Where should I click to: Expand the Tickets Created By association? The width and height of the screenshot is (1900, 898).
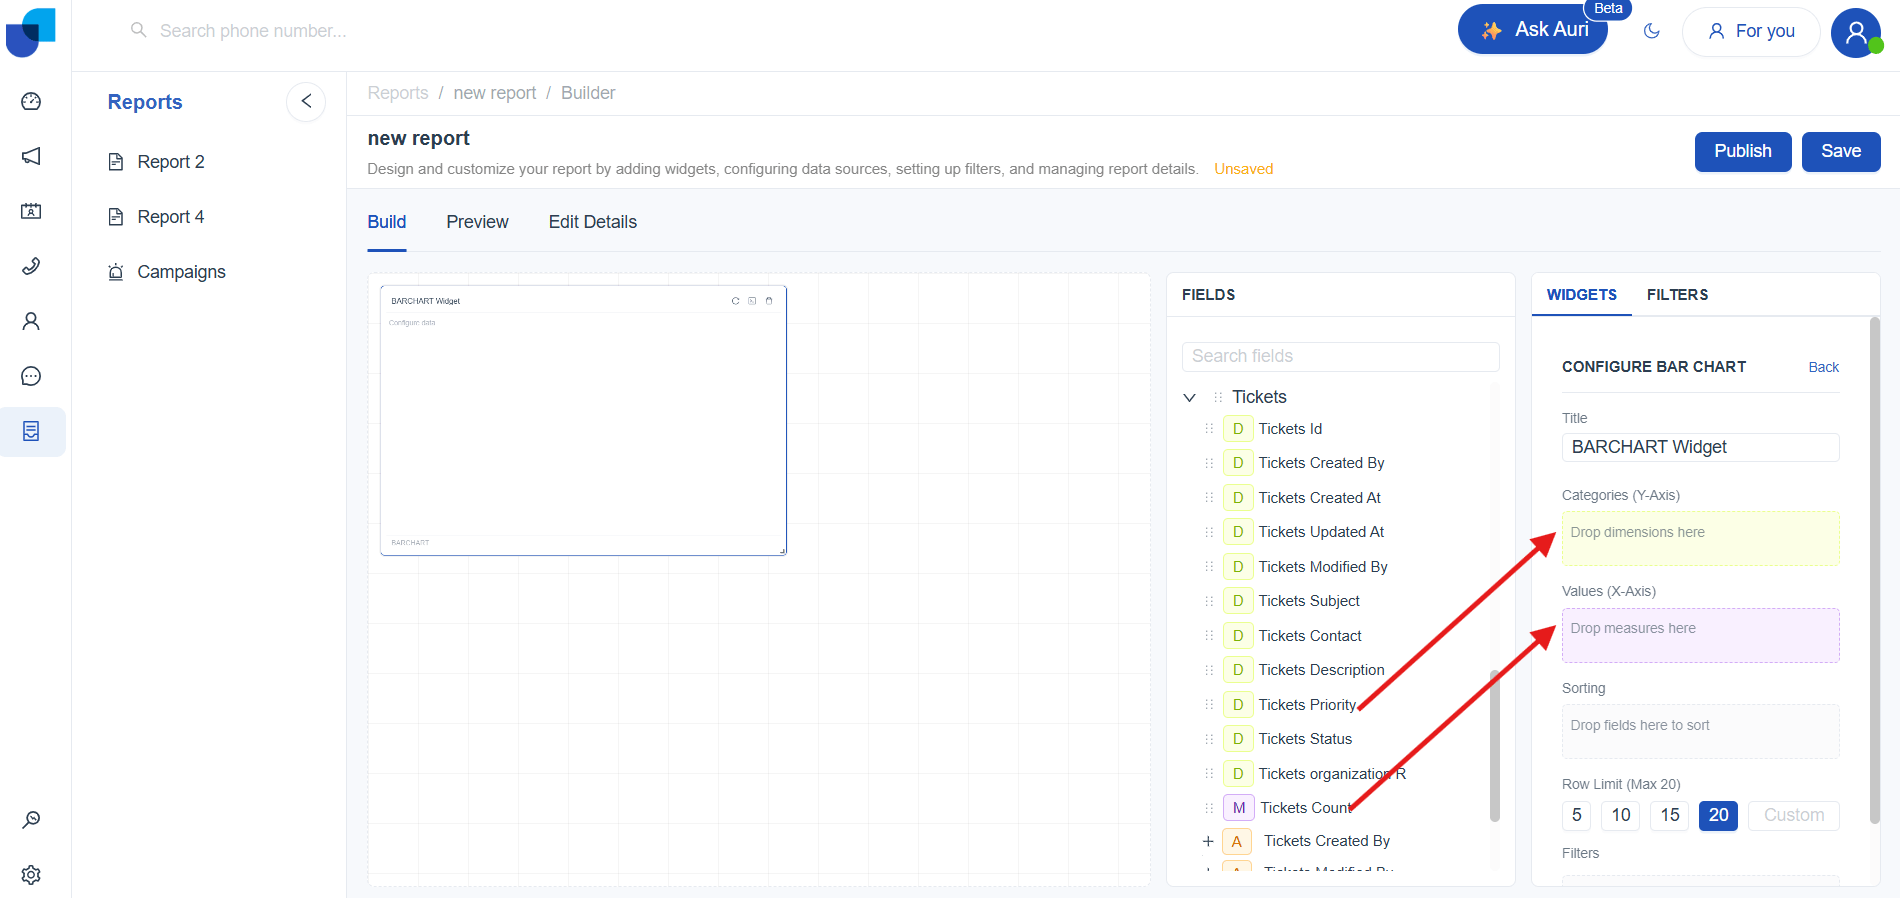point(1208,841)
